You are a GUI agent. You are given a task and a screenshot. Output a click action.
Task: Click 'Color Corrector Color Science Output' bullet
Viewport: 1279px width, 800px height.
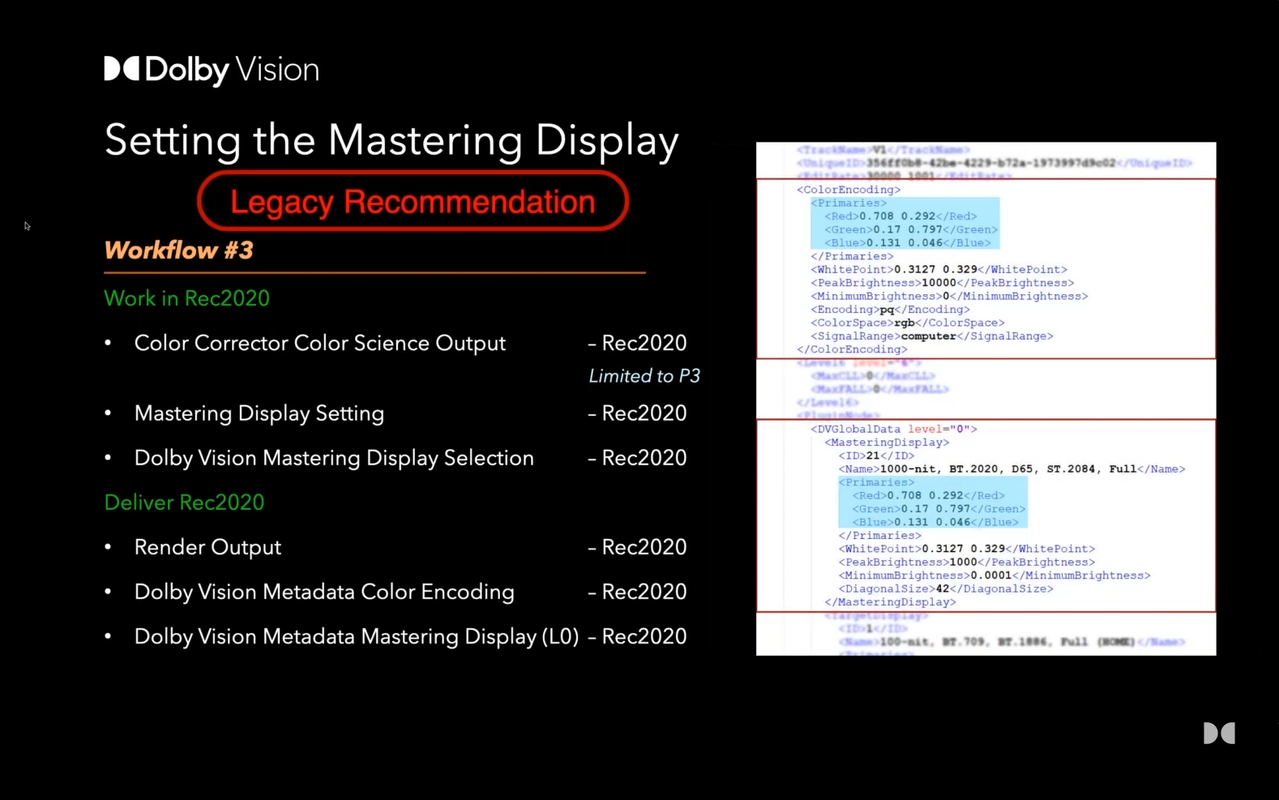[320, 343]
